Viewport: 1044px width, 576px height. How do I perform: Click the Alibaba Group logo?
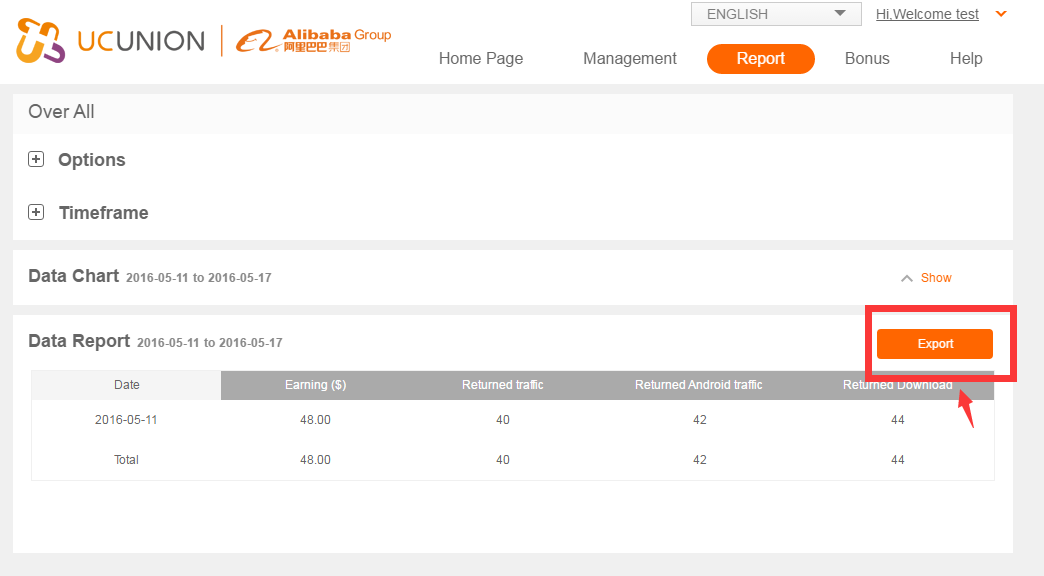coord(313,41)
